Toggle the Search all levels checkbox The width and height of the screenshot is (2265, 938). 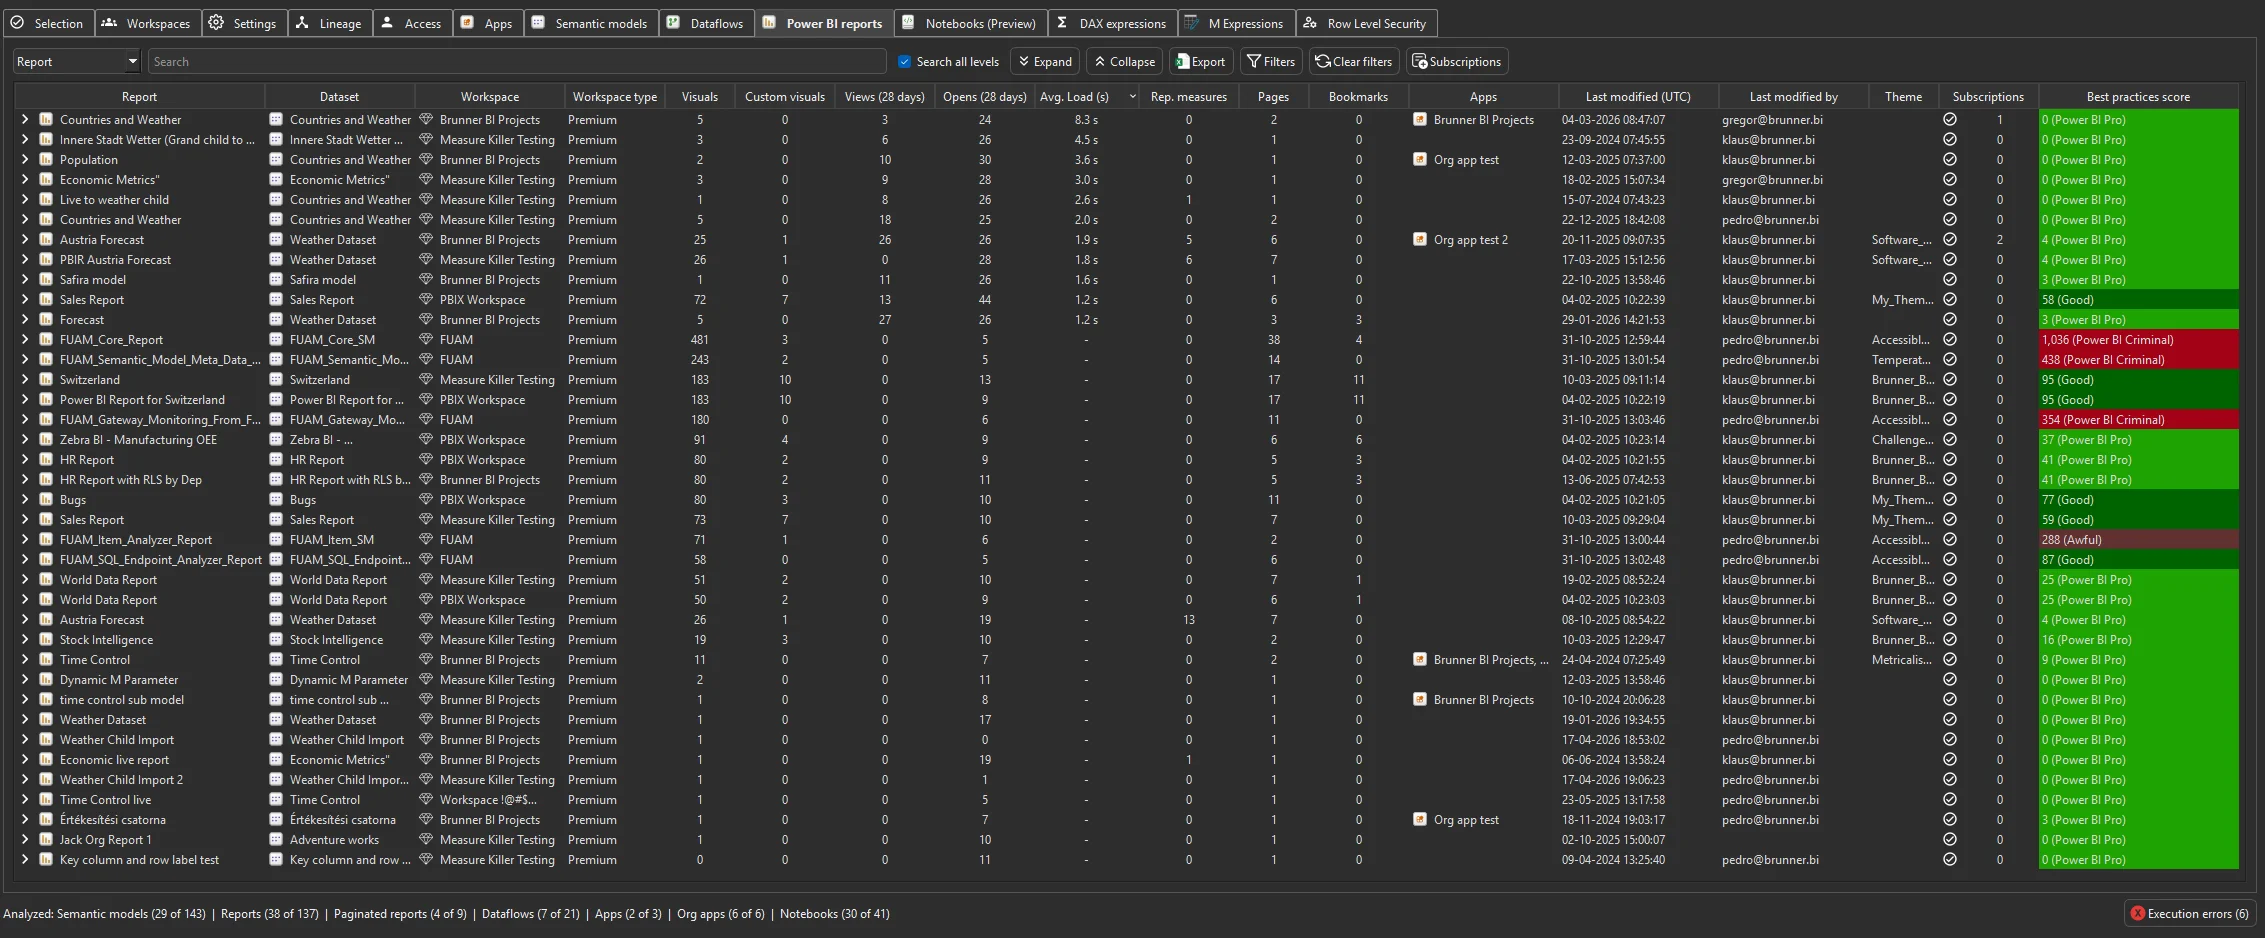905,62
